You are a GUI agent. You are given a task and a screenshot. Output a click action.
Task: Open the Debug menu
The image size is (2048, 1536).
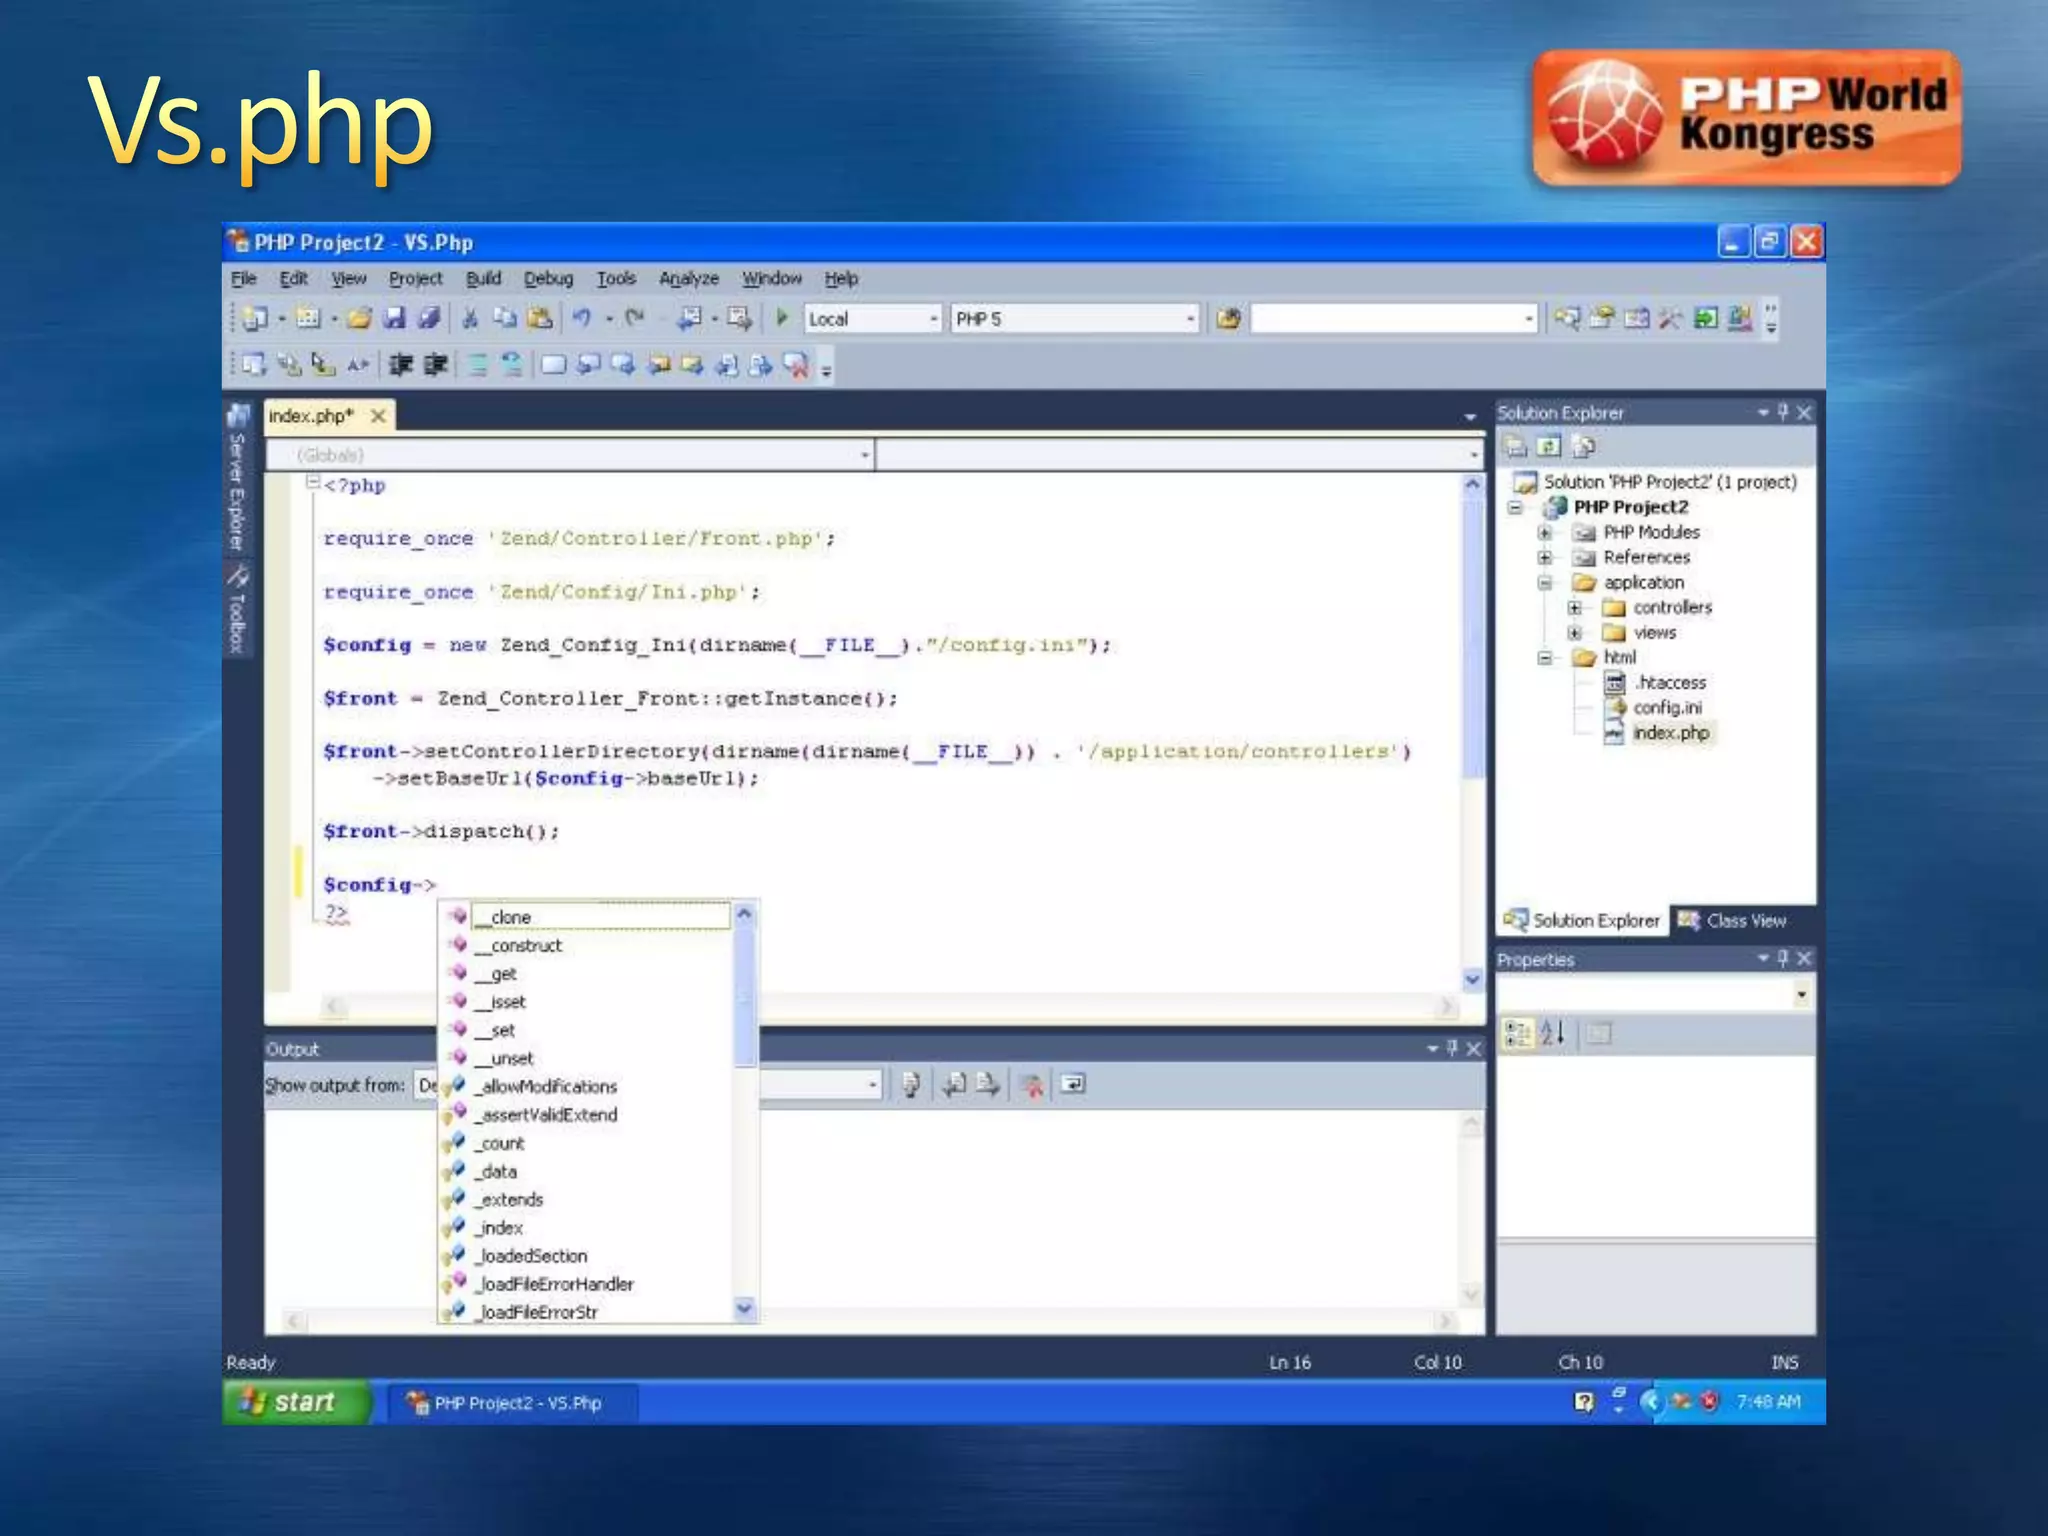coord(548,278)
